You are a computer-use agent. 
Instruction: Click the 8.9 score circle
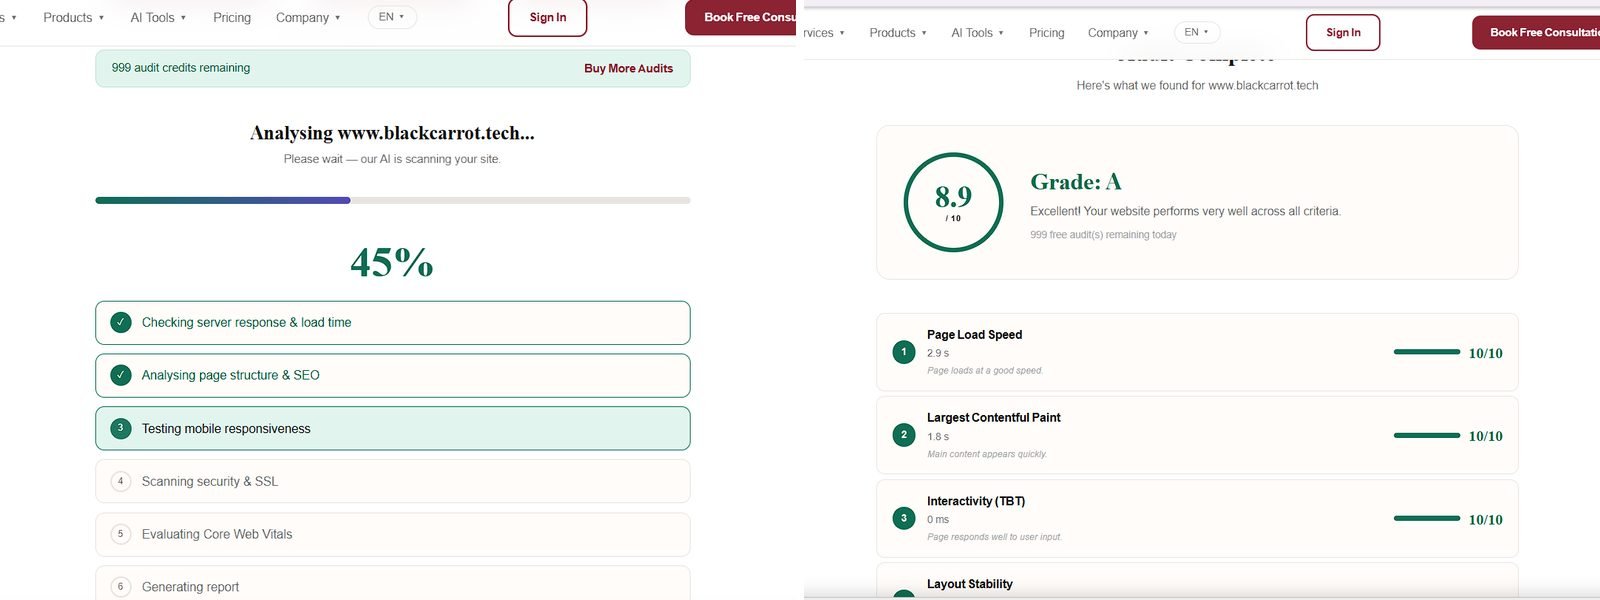(953, 202)
